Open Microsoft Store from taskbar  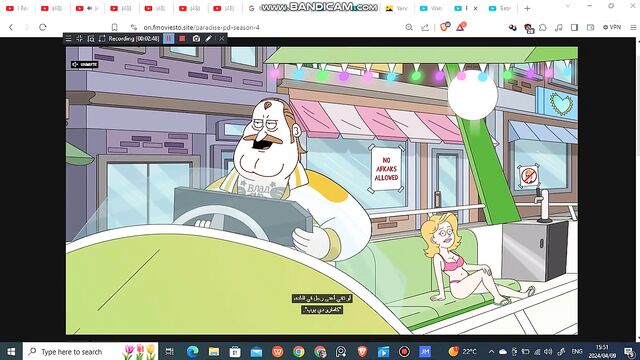pos(235,351)
